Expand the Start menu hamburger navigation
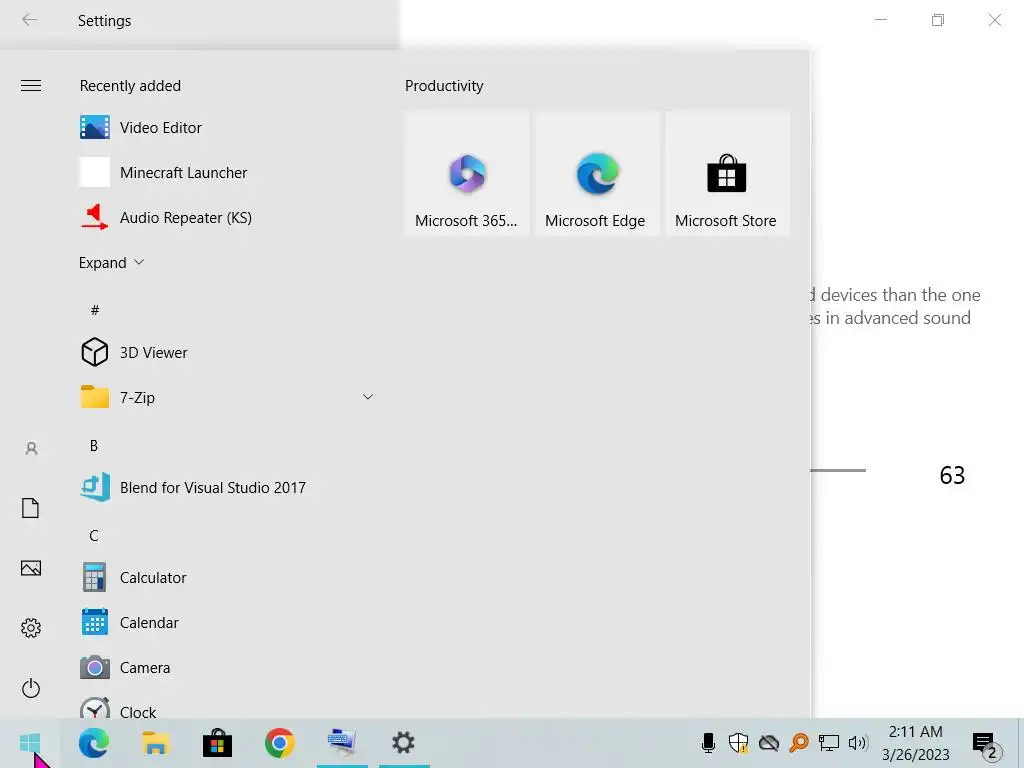Viewport: 1024px width, 768px height. (31, 86)
